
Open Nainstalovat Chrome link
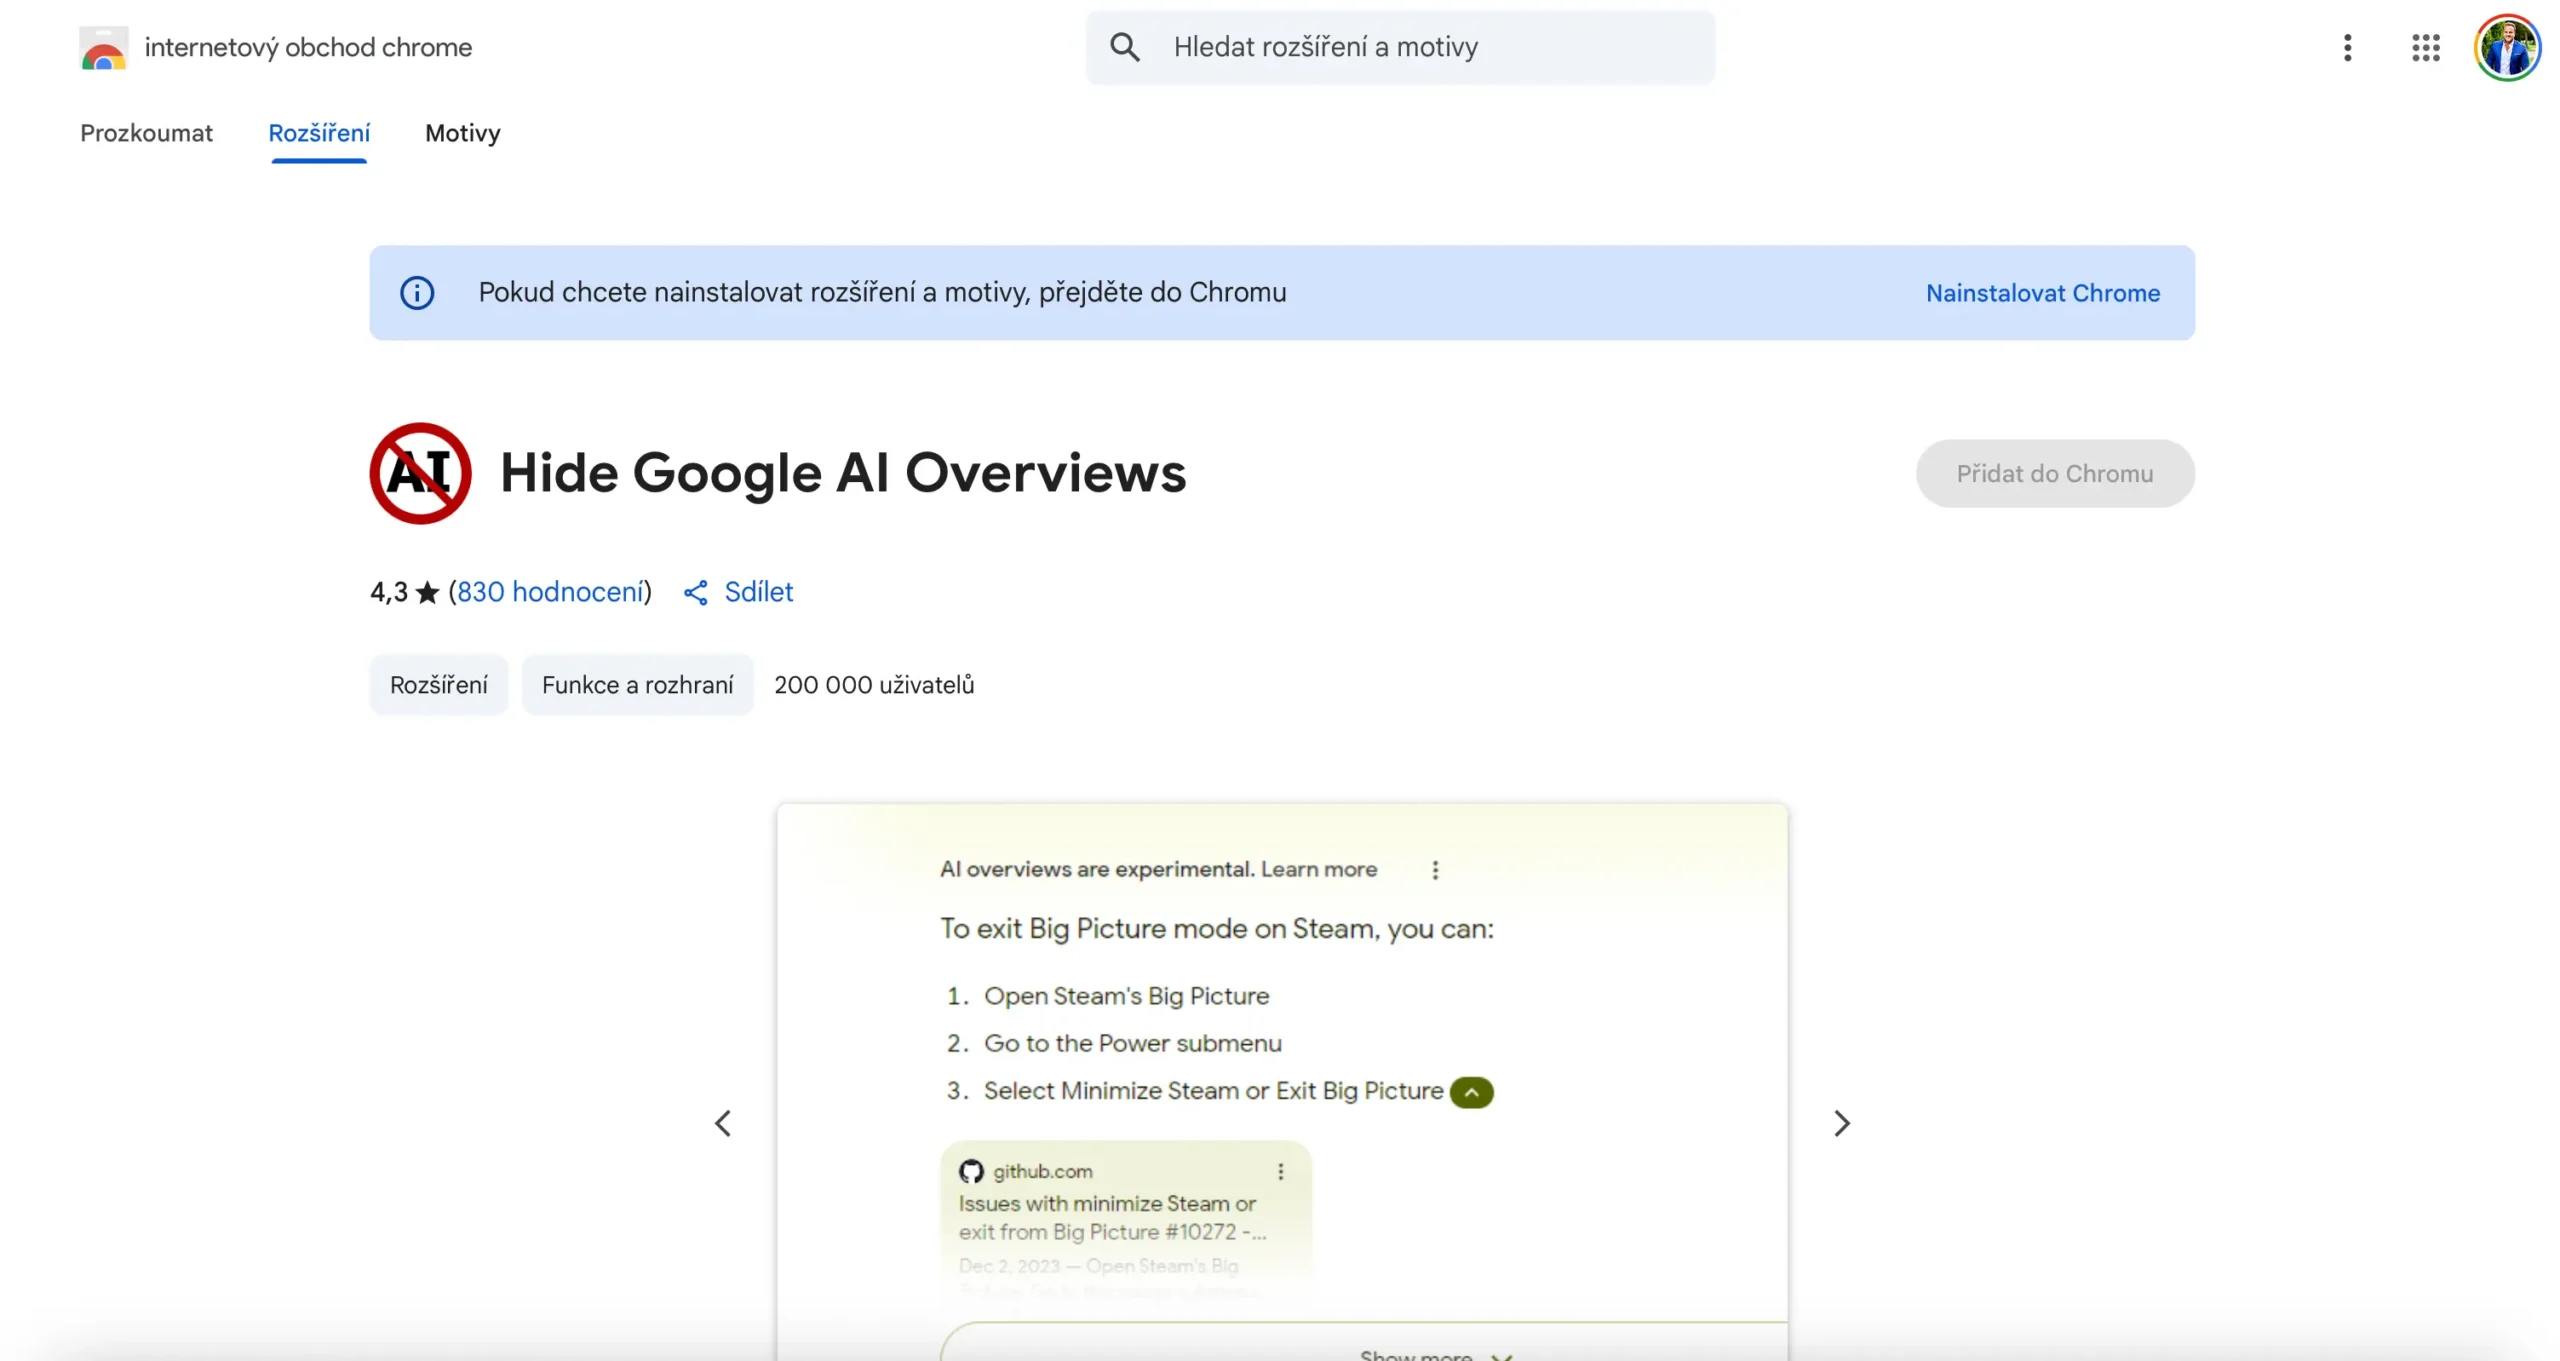[x=2043, y=292]
